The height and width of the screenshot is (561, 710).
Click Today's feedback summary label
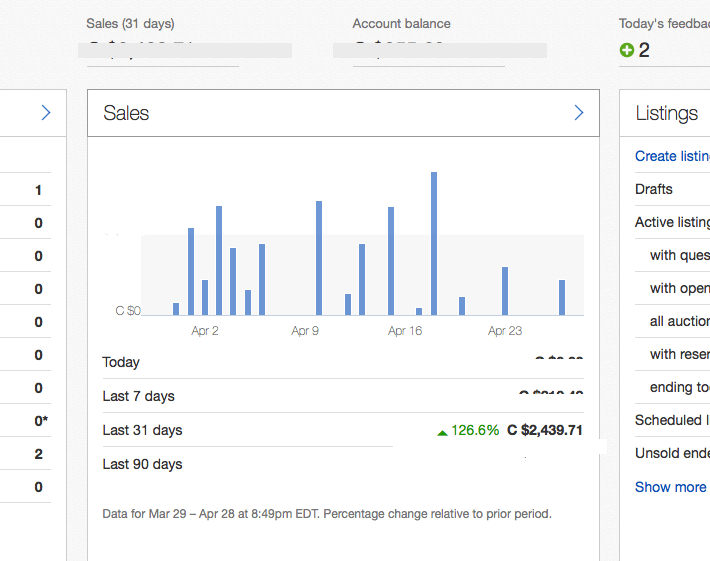point(664,24)
